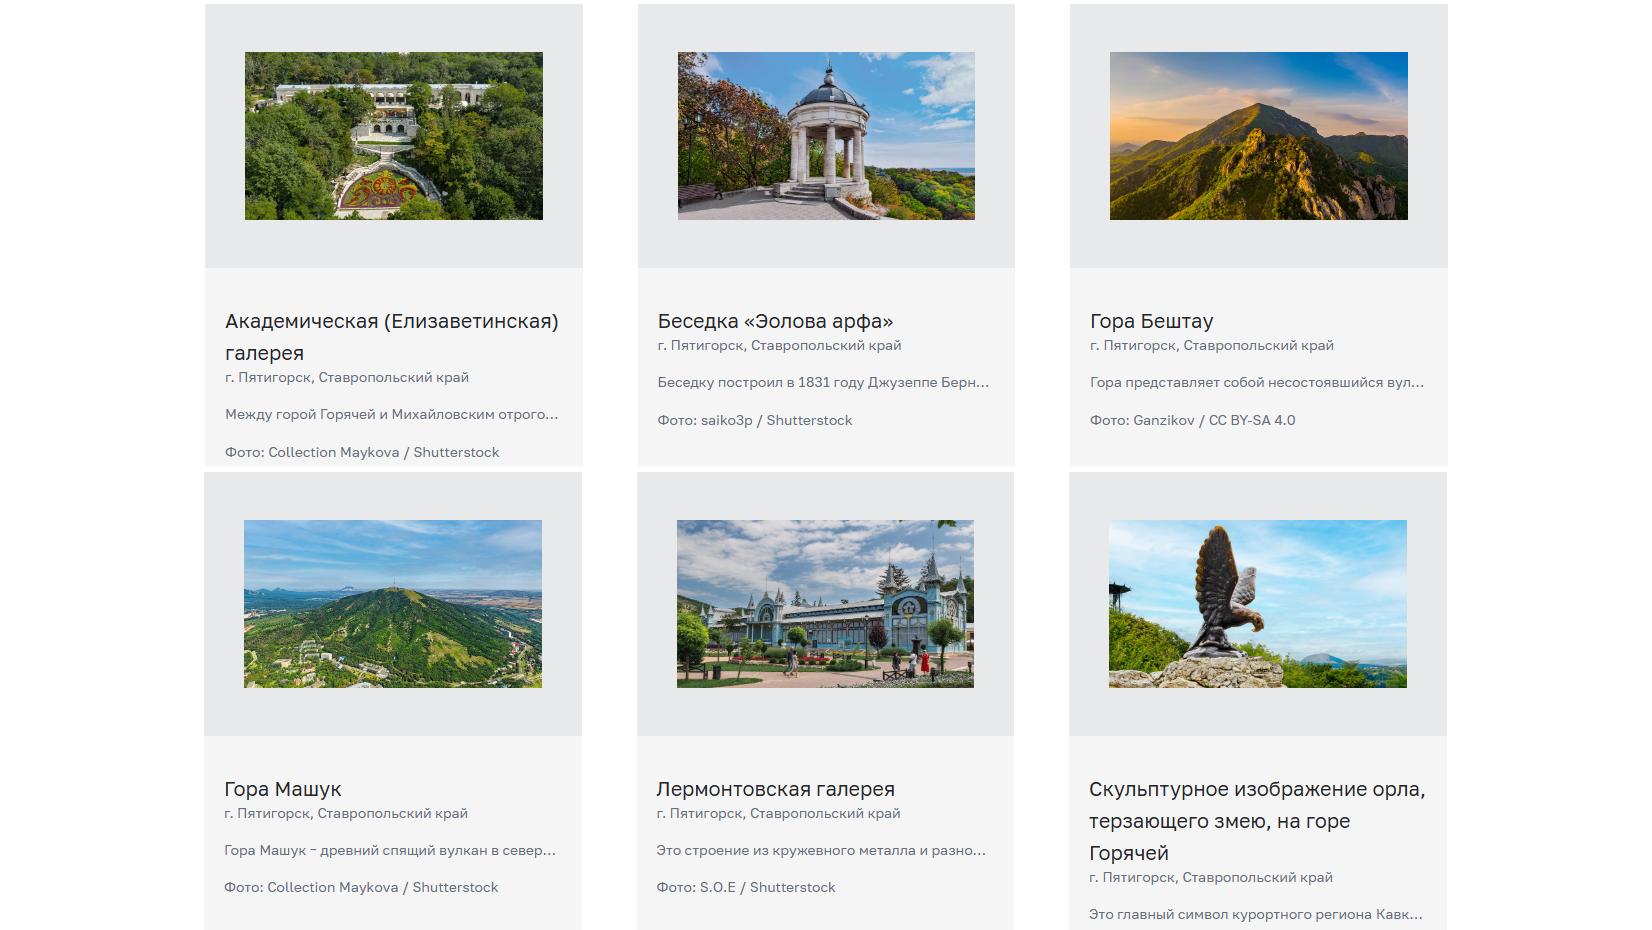Open the Гора Машук card
Viewport: 1652px width, 930px height.
click(283, 789)
